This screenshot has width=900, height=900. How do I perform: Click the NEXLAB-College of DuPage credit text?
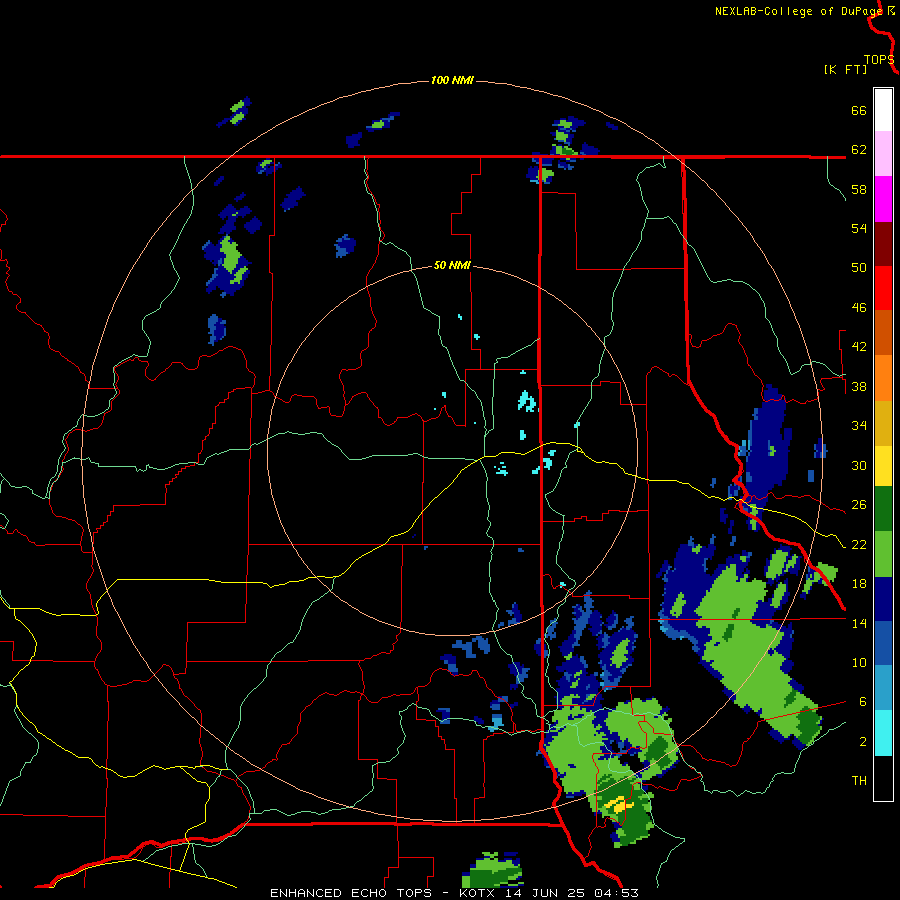pyautogui.click(x=798, y=11)
